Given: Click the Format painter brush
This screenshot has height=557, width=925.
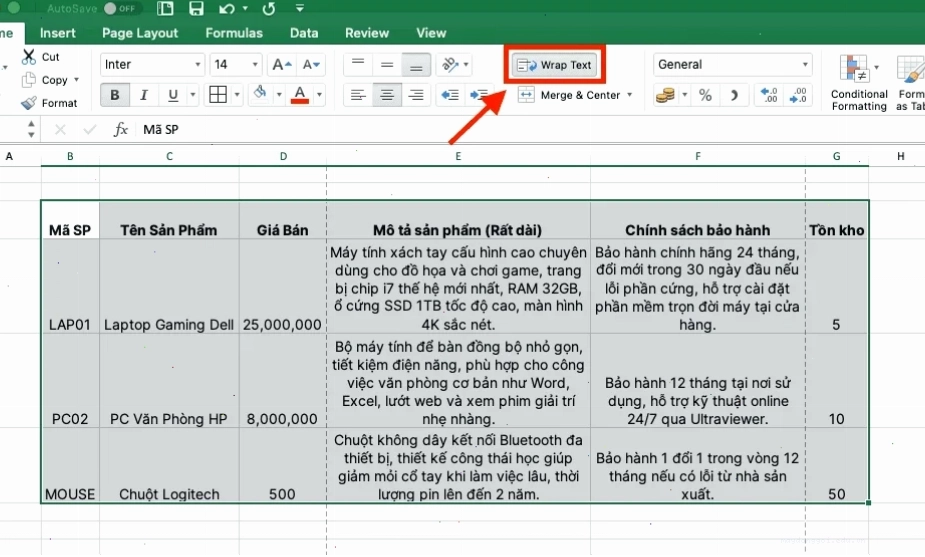Looking at the screenshot, I should coord(49,103).
